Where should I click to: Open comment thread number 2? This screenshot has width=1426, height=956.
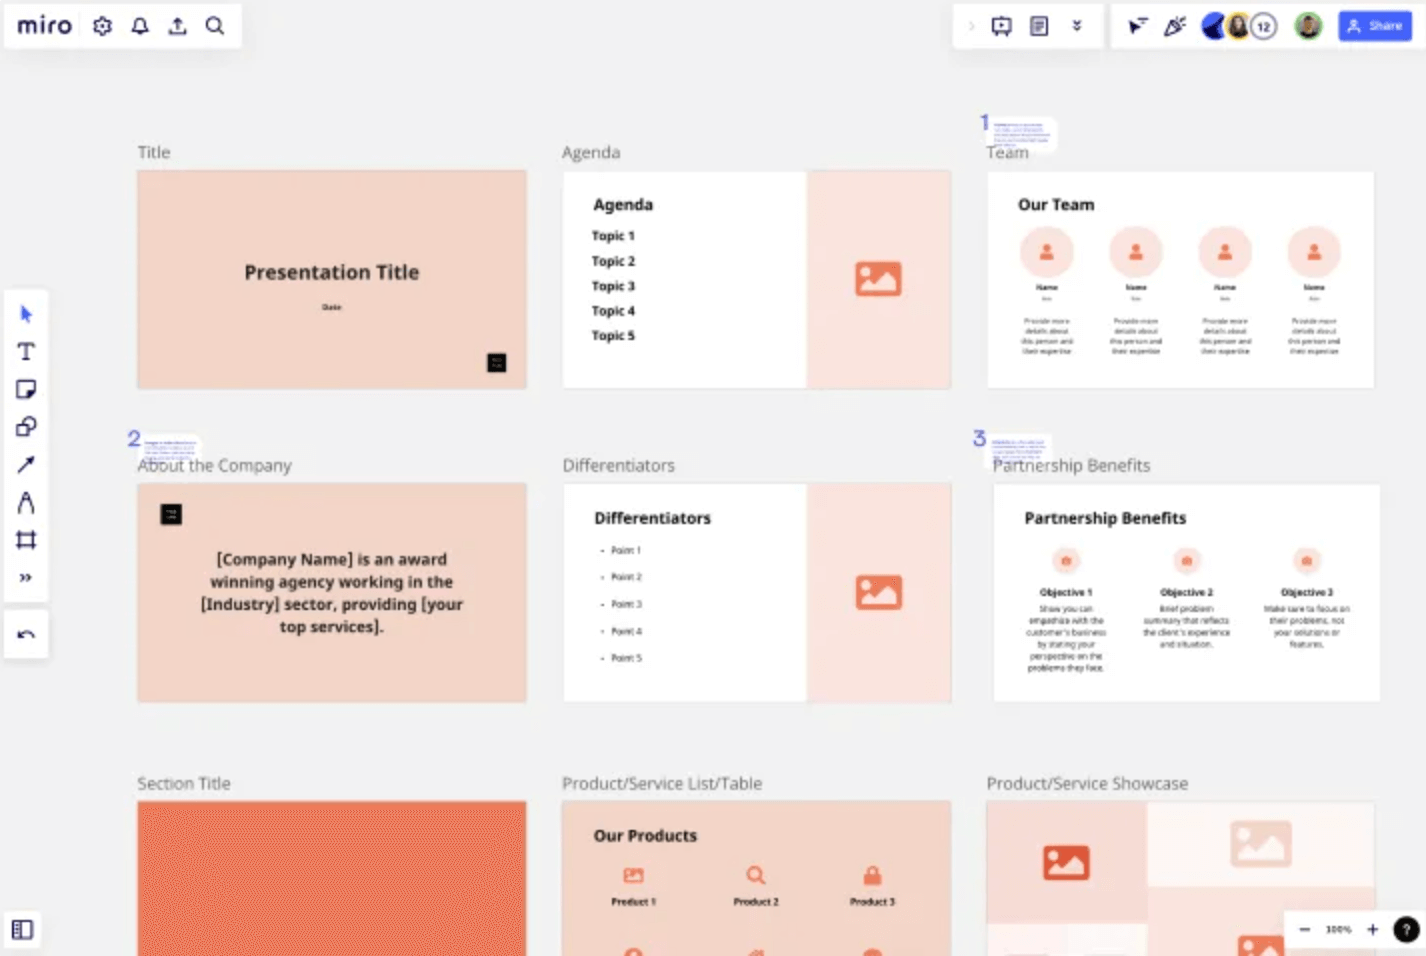tap(135, 439)
